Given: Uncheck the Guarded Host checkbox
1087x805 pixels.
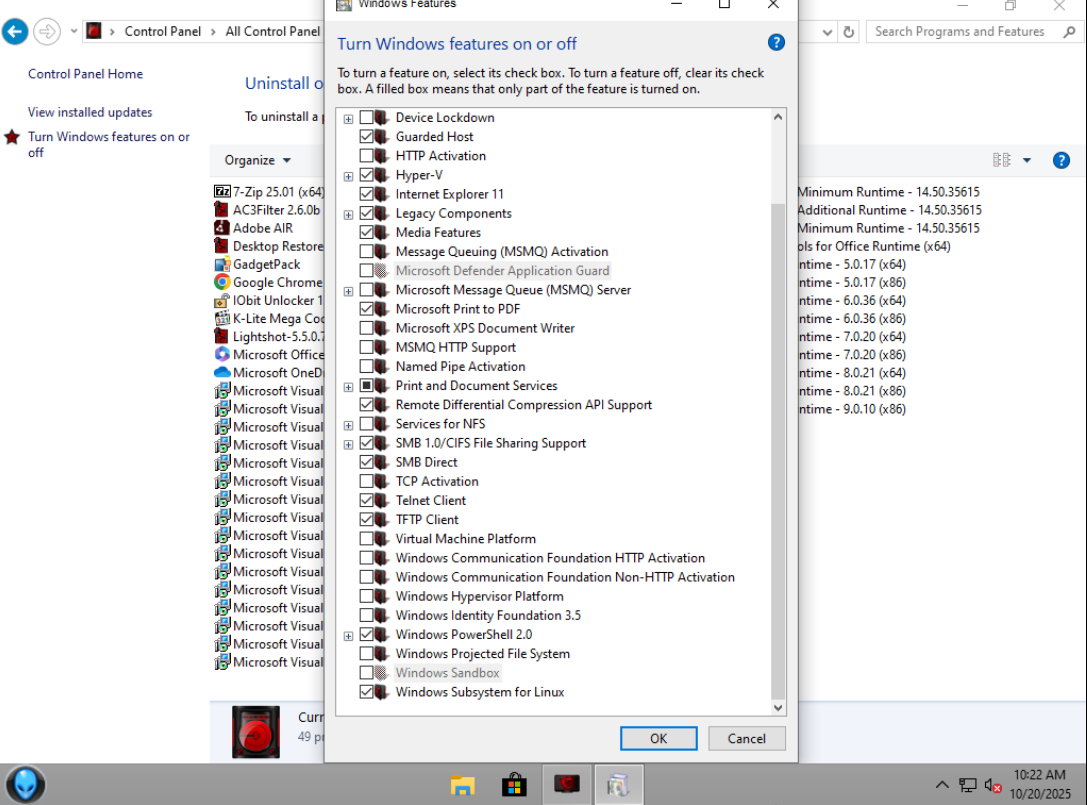Looking at the screenshot, I should point(367,137).
